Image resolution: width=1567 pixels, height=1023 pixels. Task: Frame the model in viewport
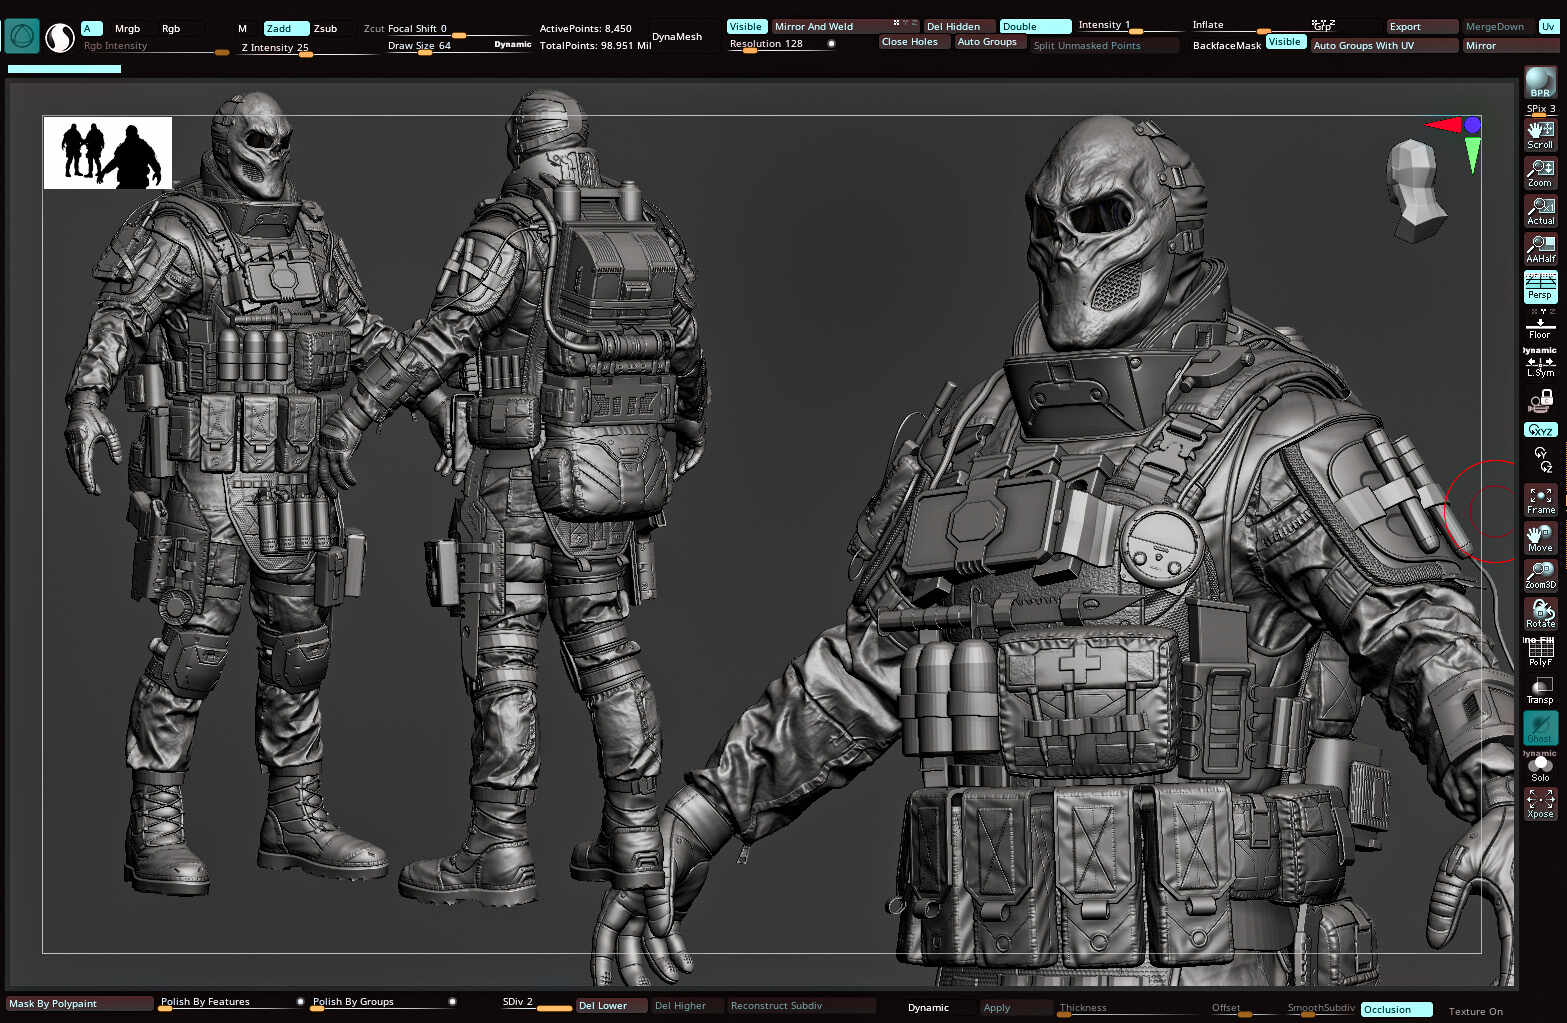[x=1540, y=498]
